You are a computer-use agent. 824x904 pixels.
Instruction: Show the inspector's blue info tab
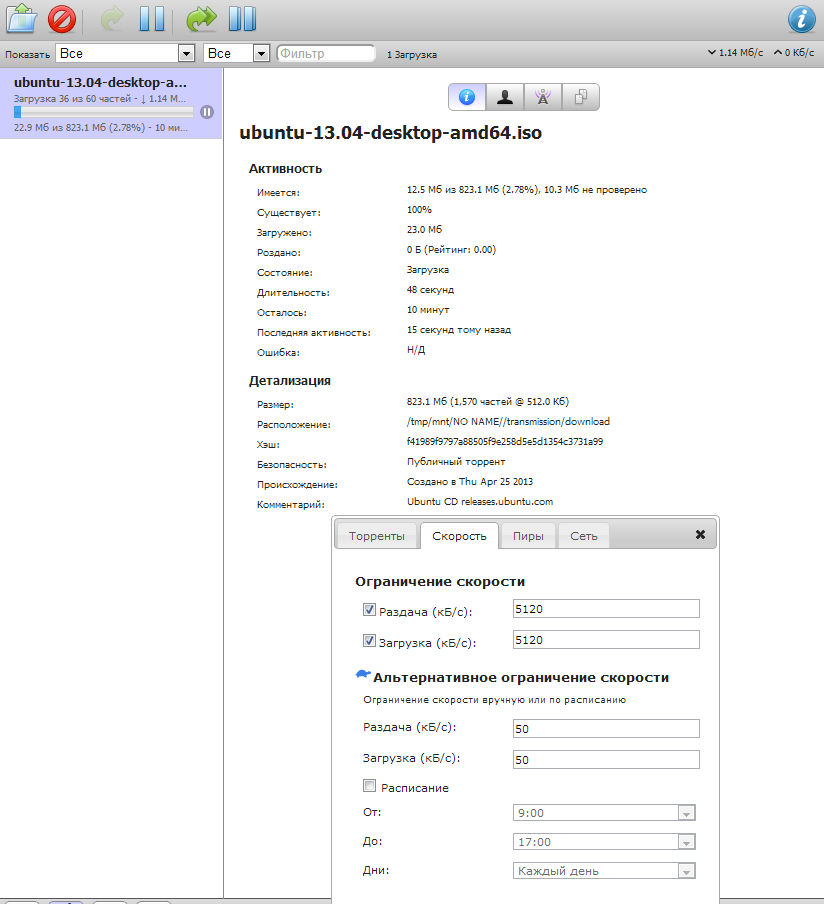[467, 97]
